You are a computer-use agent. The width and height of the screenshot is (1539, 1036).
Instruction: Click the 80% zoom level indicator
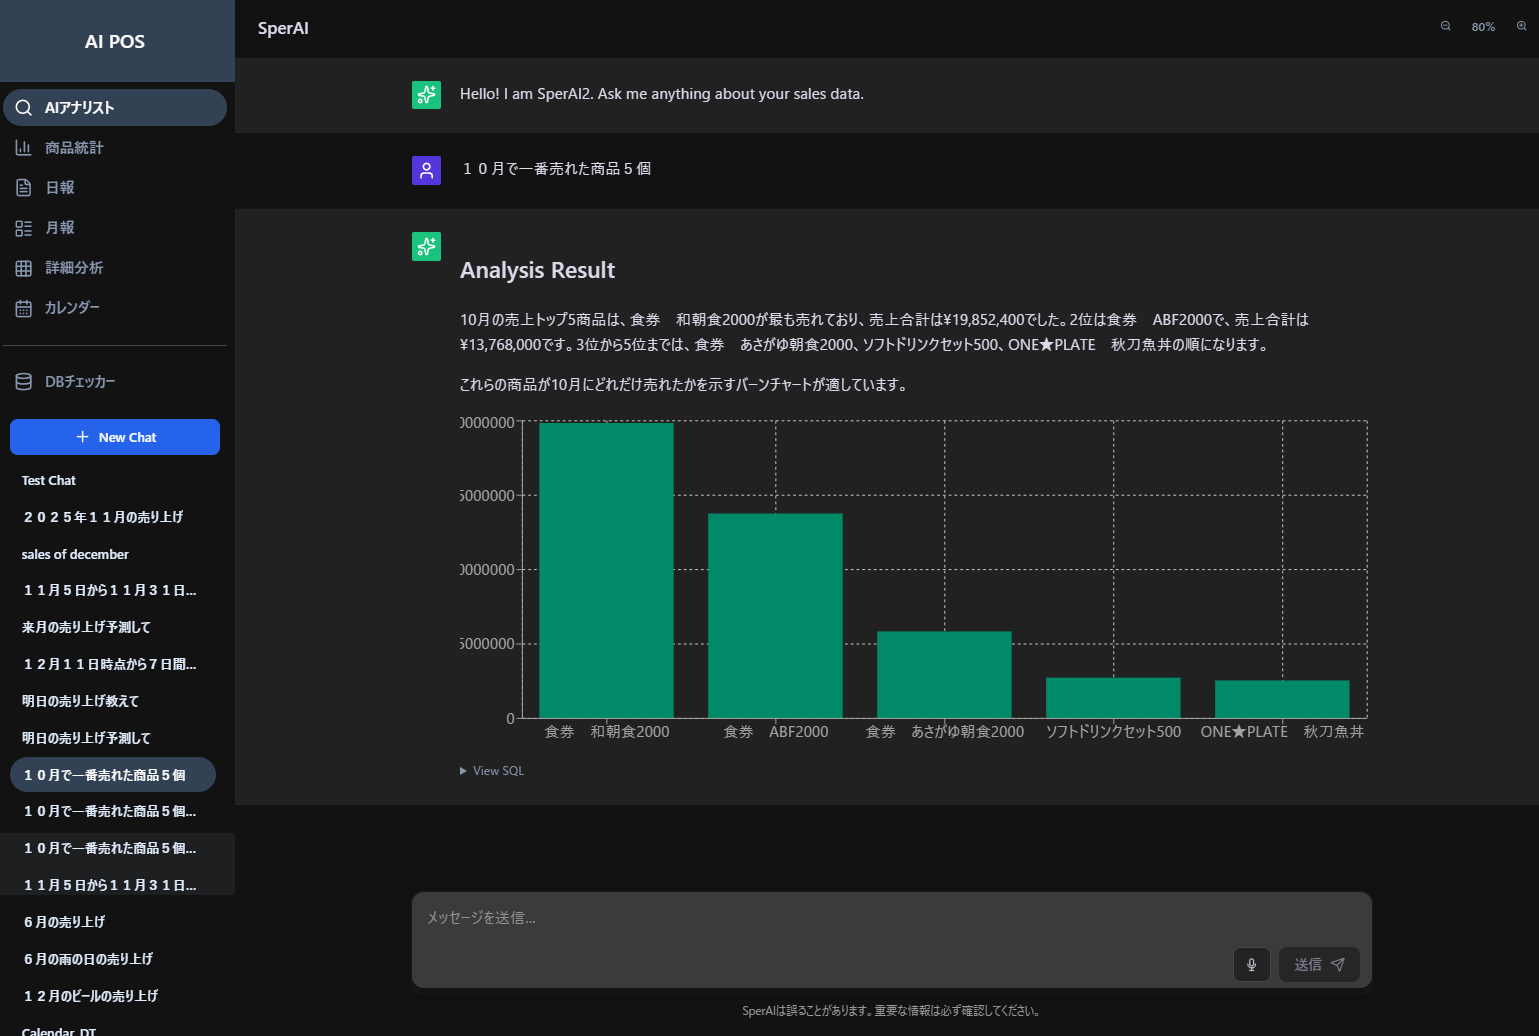[1483, 27]
